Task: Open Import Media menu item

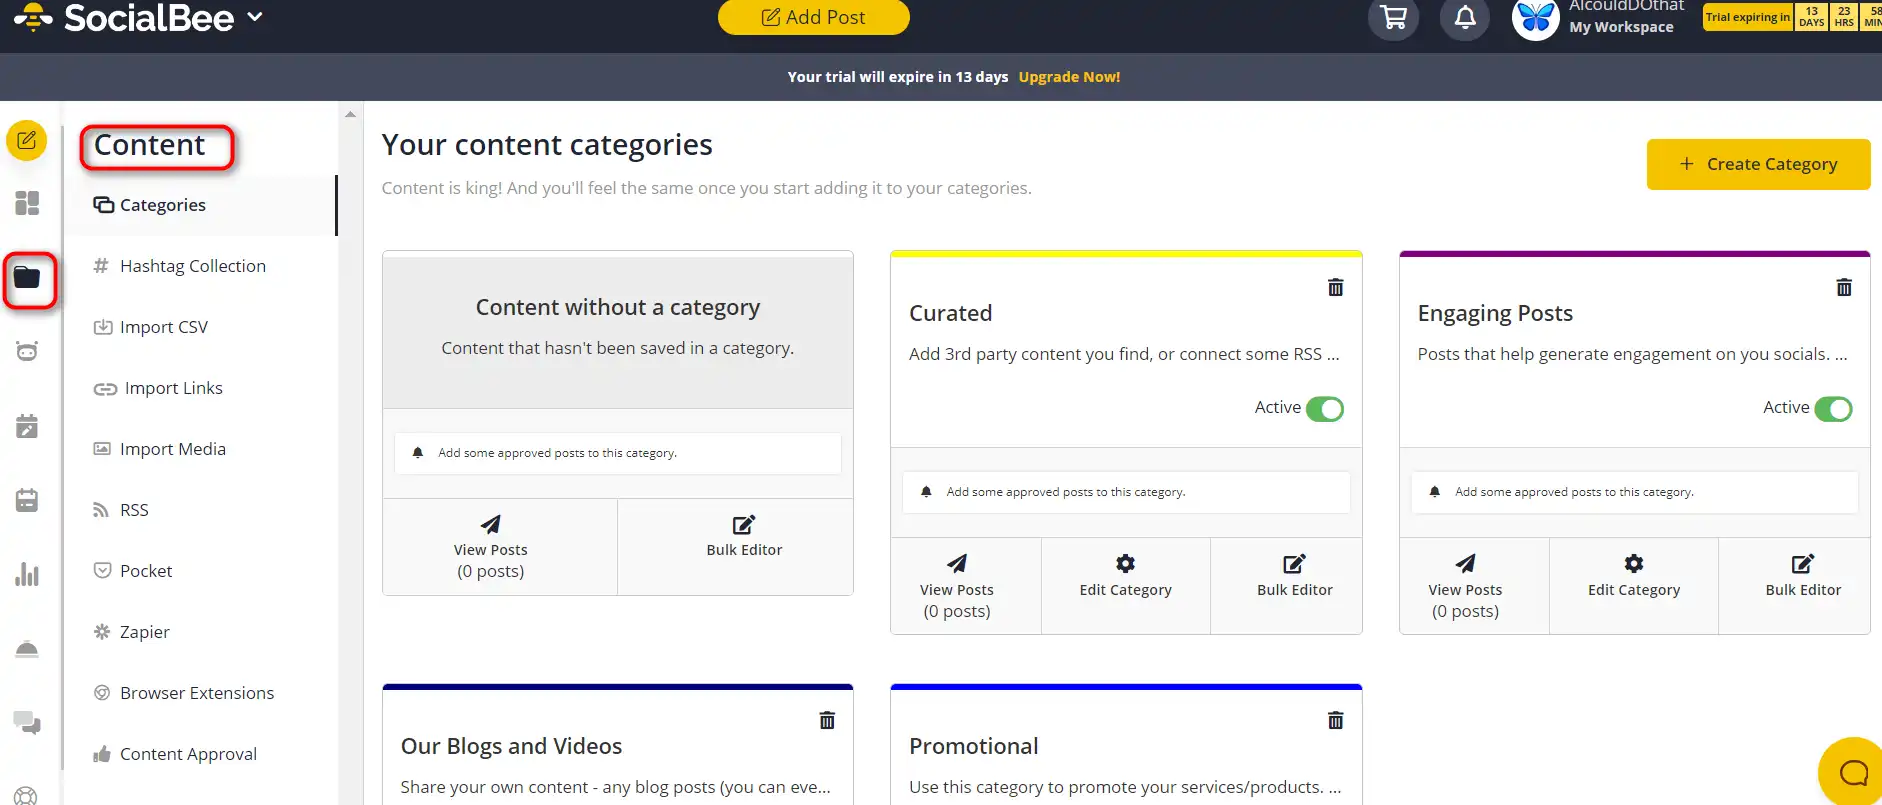Action: (x=203, y=449)
